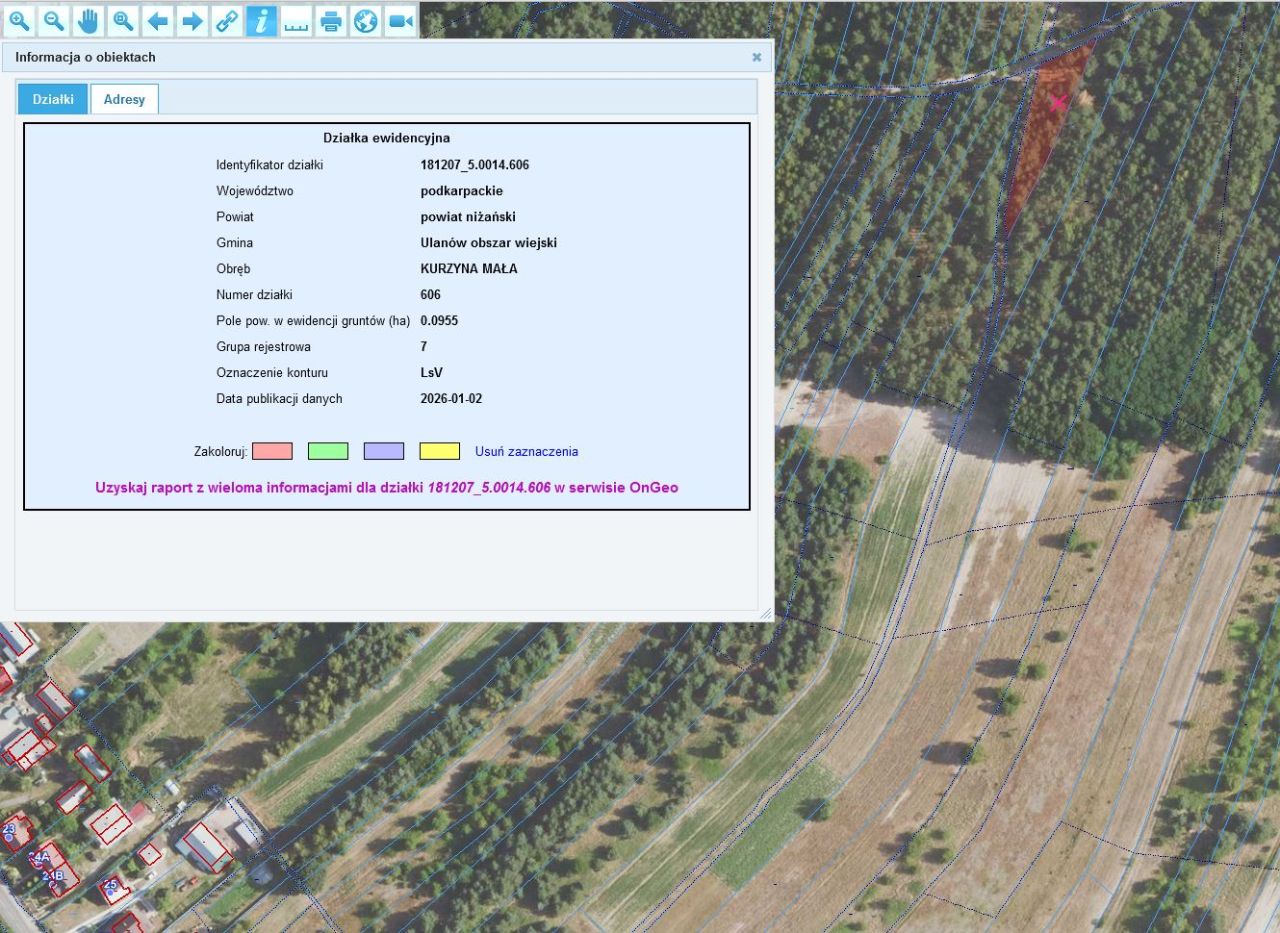Click the Usuń zaznaczenia link
Screen dimensions: 1280x933
tap(527, 451)
